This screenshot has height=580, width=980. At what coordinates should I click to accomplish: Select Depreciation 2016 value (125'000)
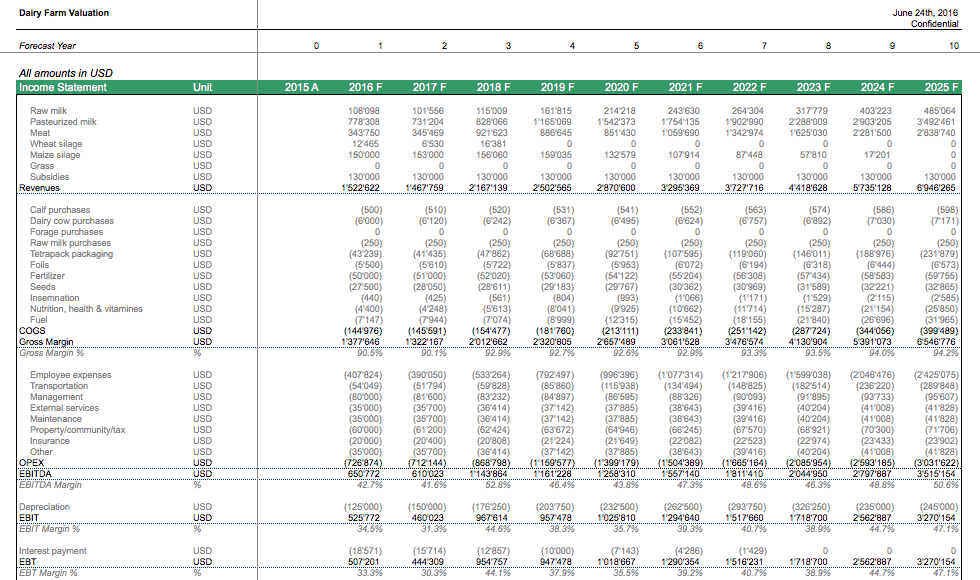tap(363, 507)
